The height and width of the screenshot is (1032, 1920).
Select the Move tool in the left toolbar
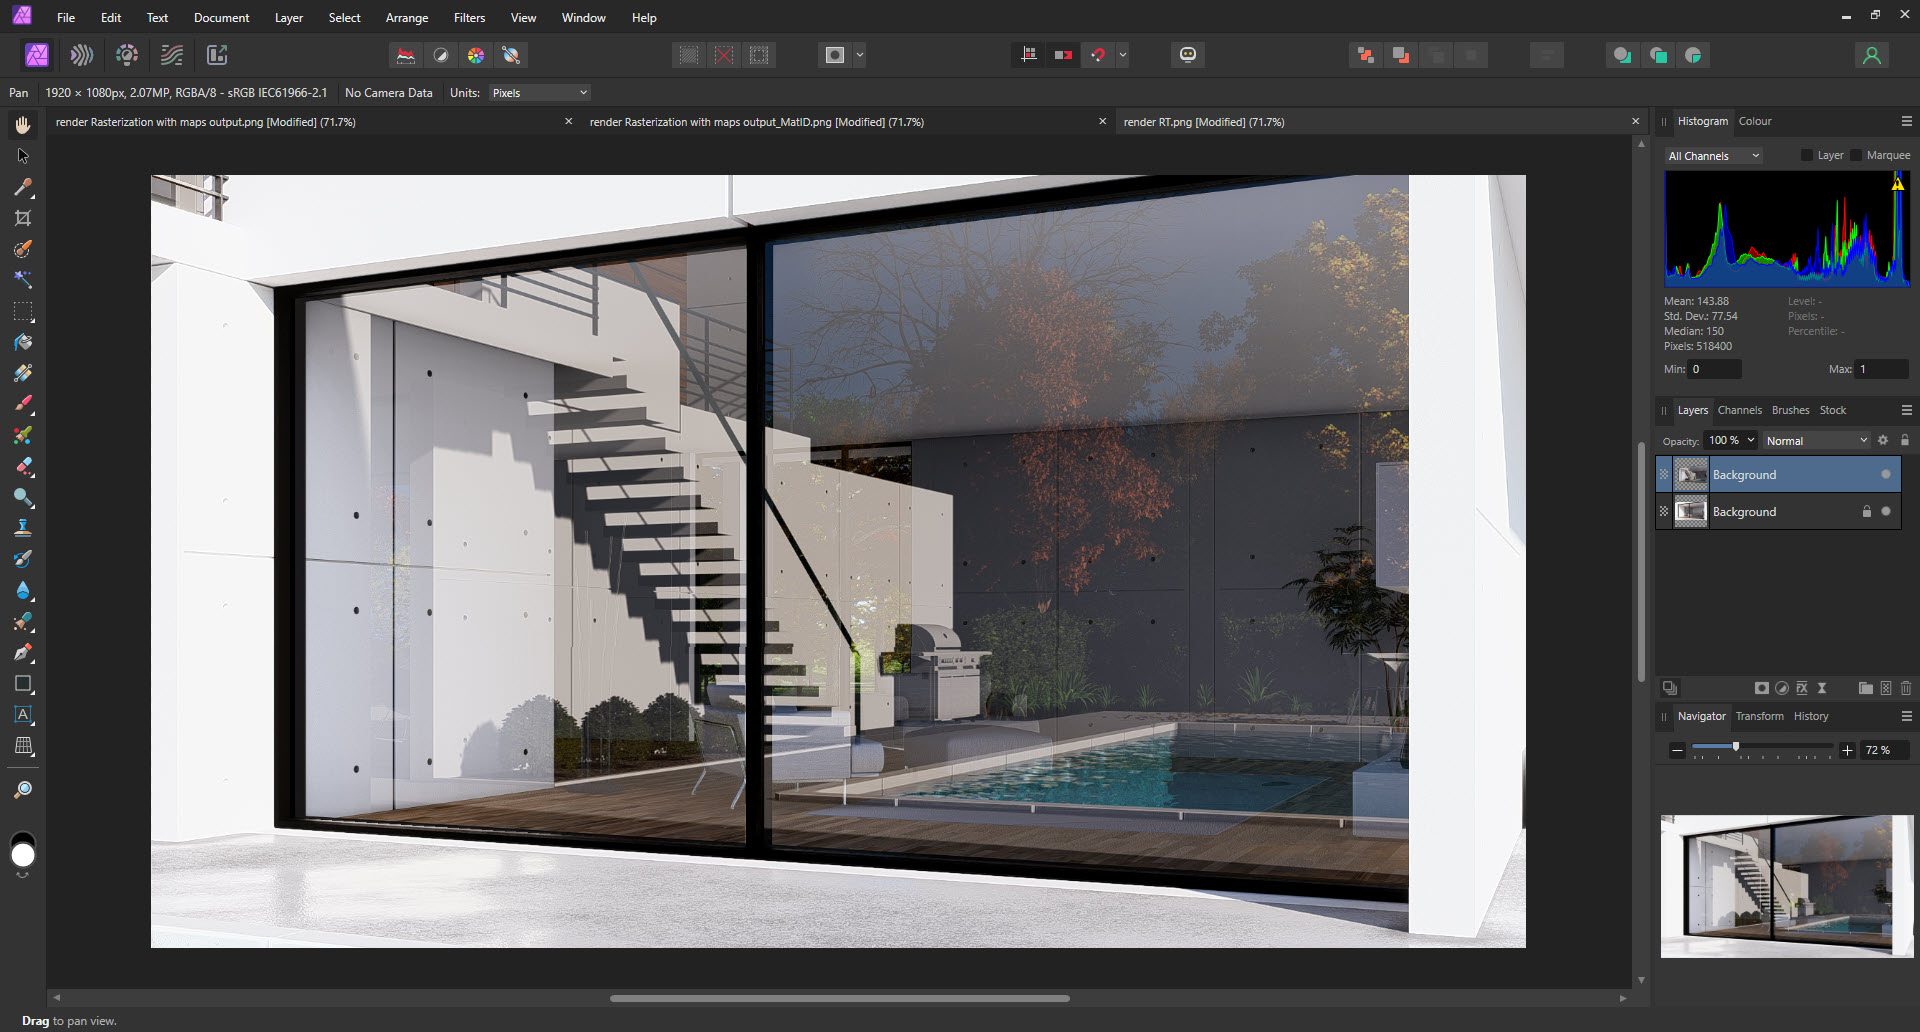click(23, 155)
